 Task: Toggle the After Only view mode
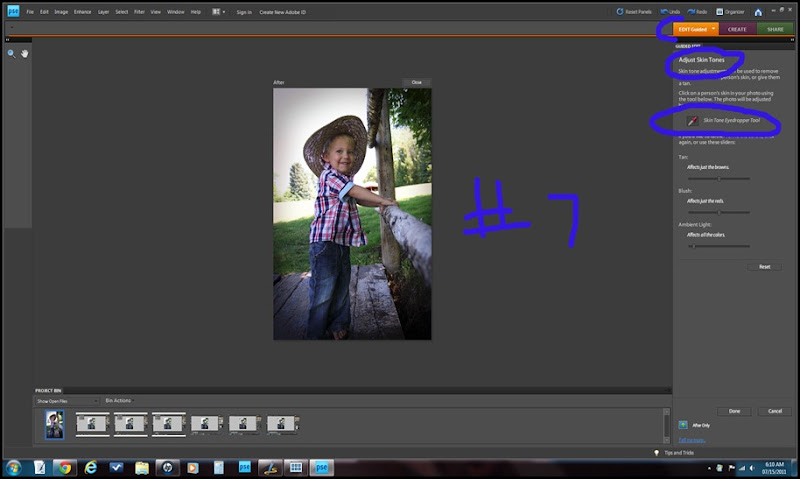[684, 425]
